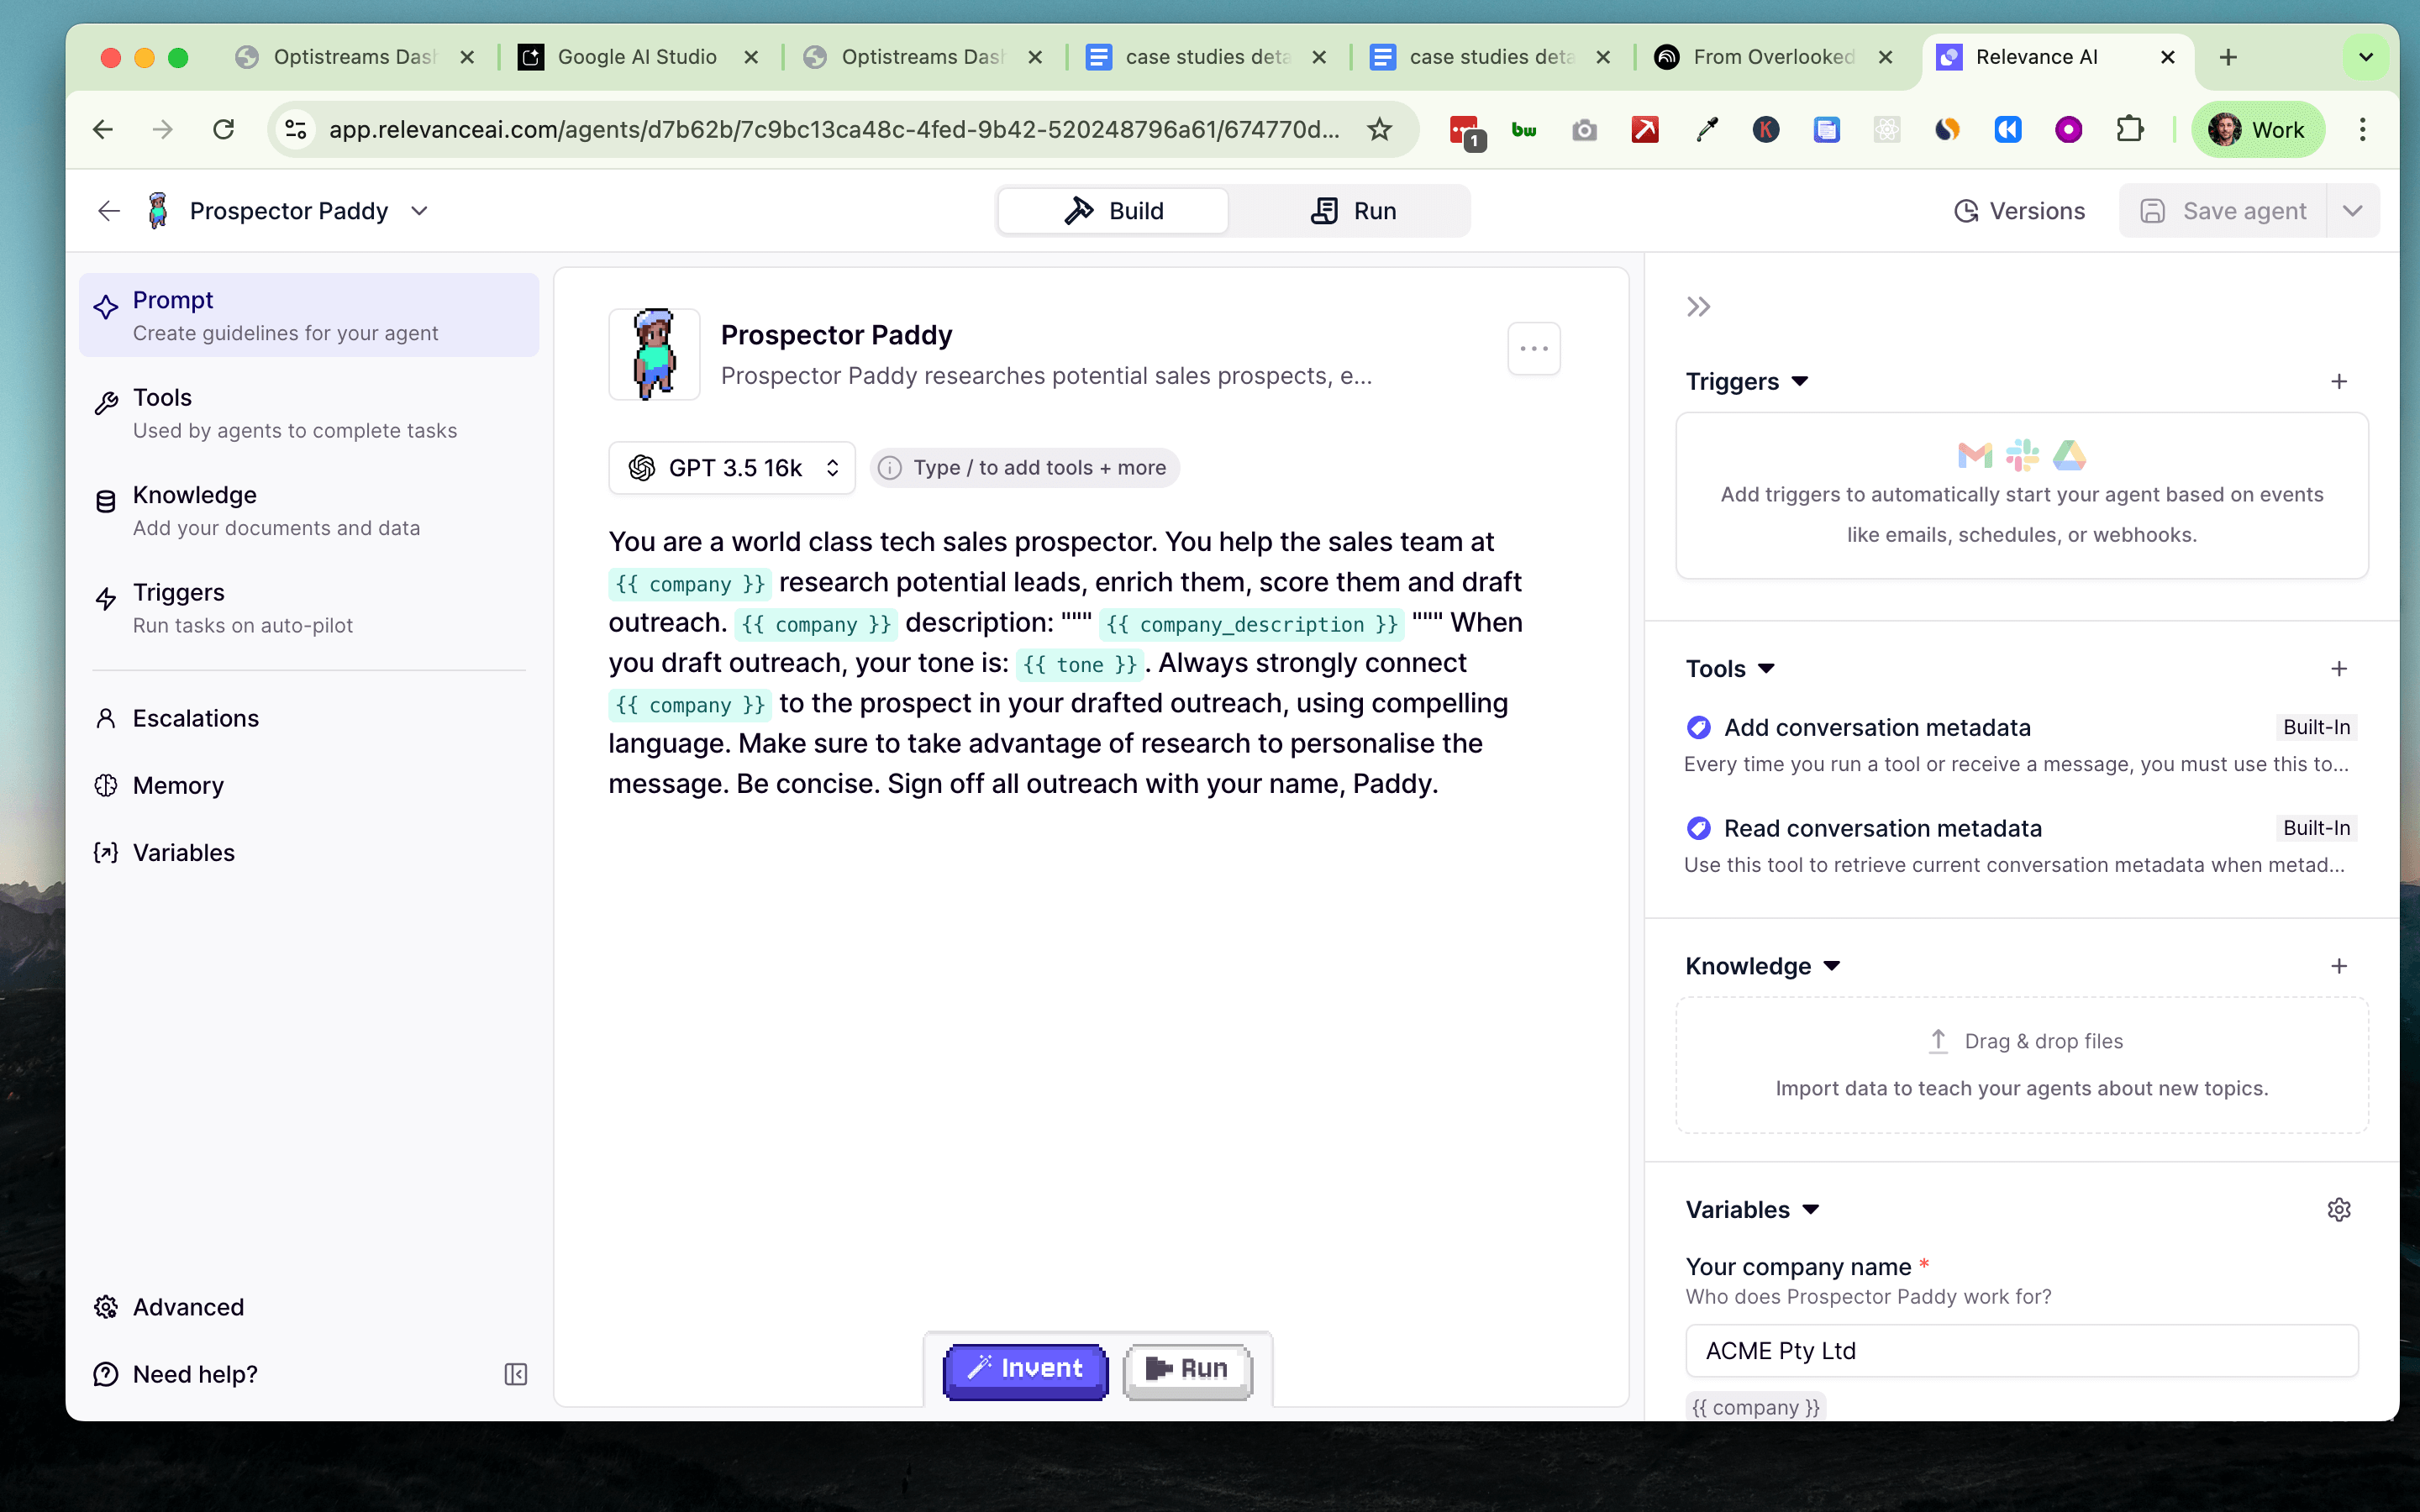Screen dimensions: 2420x1512
Task: Click the Prospector Paddy avatar image
Action: [654, 354]
